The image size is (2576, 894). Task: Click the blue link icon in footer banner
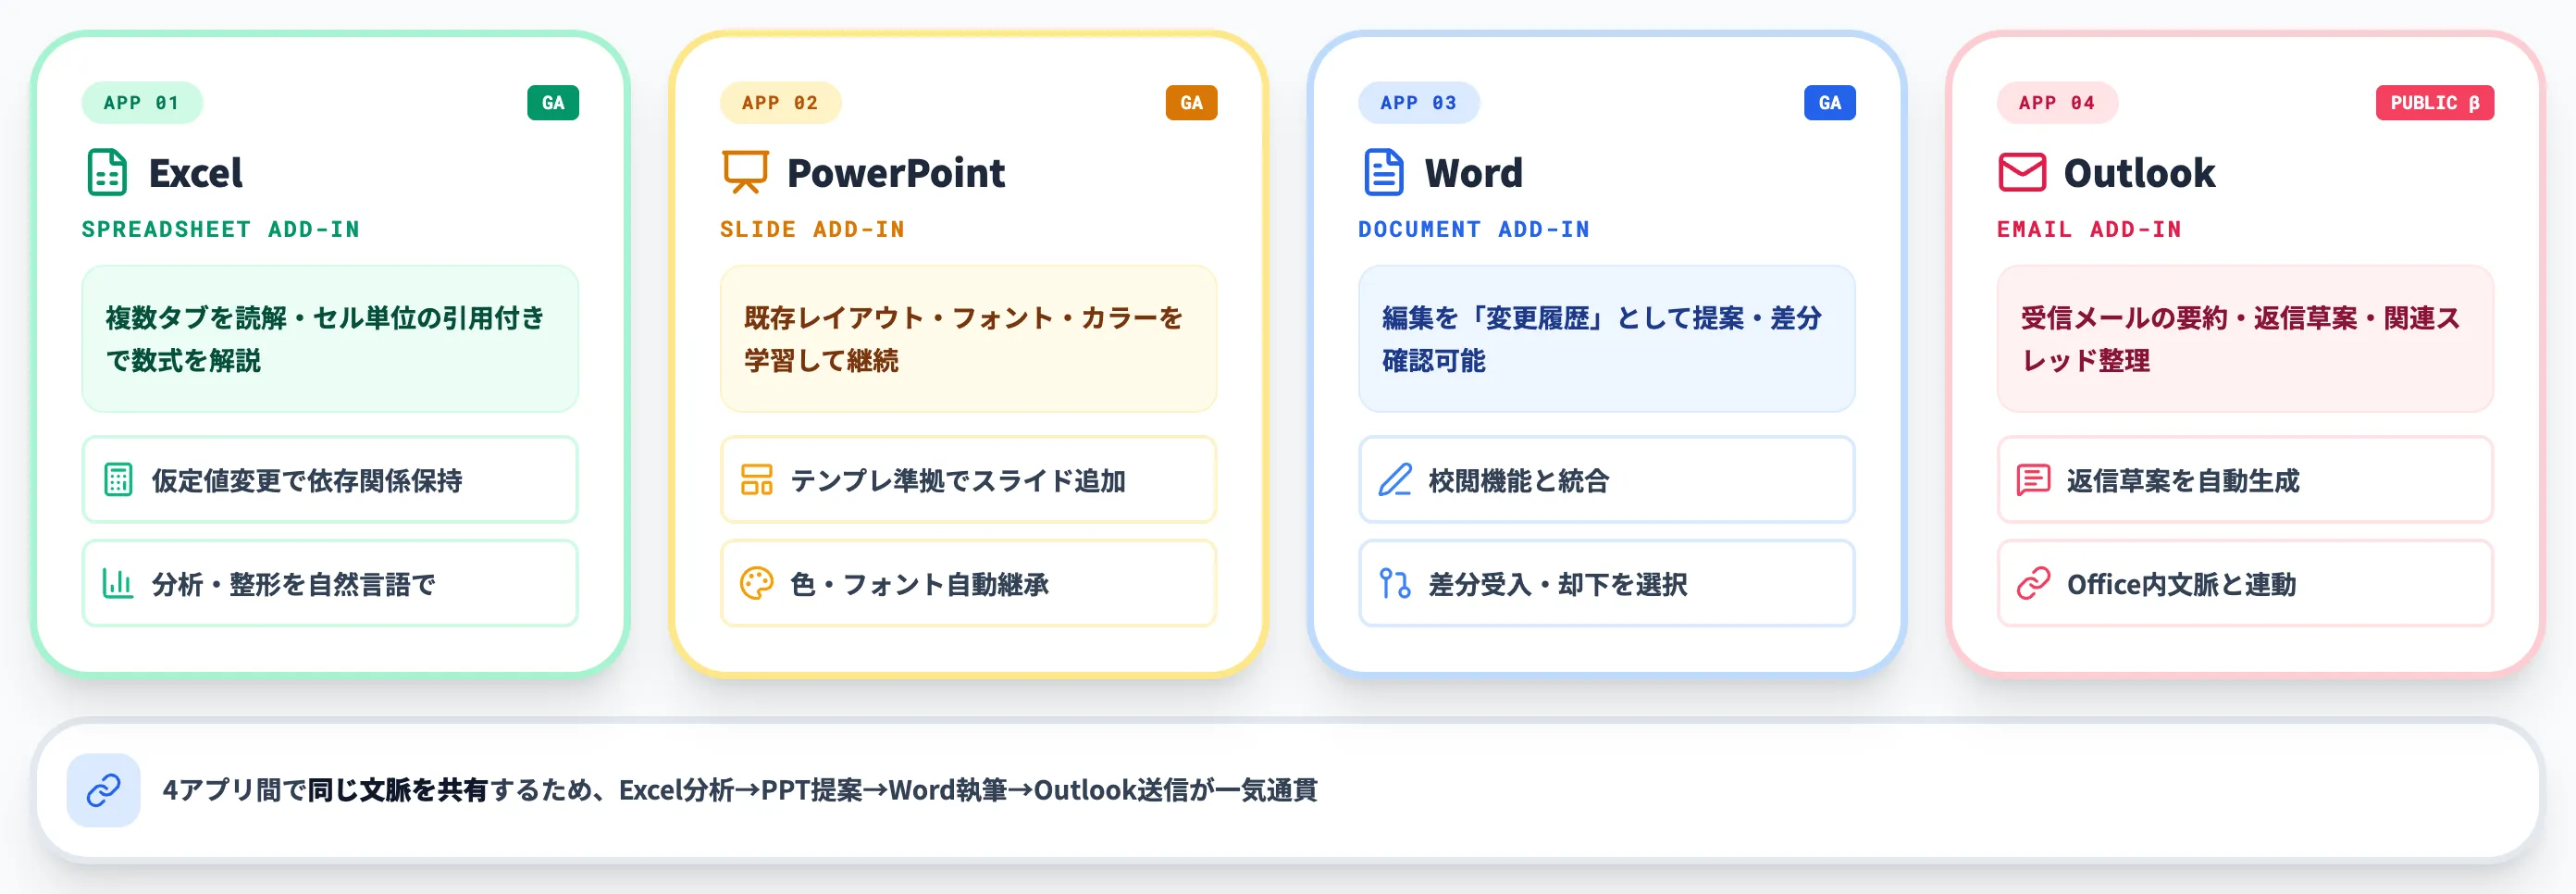point(103,790)
